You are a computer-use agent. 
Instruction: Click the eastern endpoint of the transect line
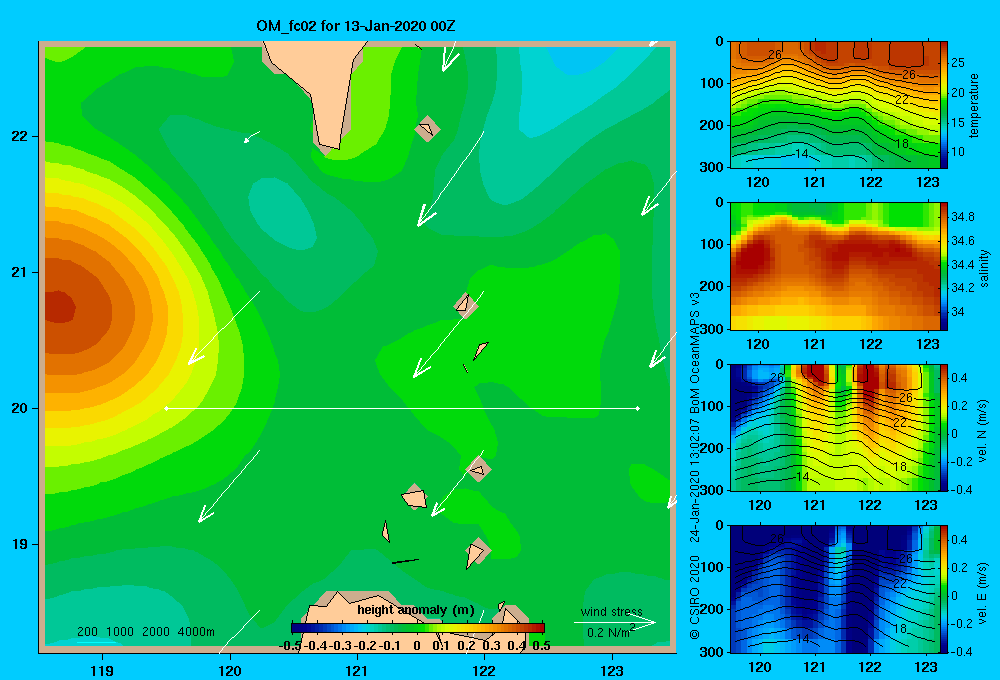(x=638, y=408)
